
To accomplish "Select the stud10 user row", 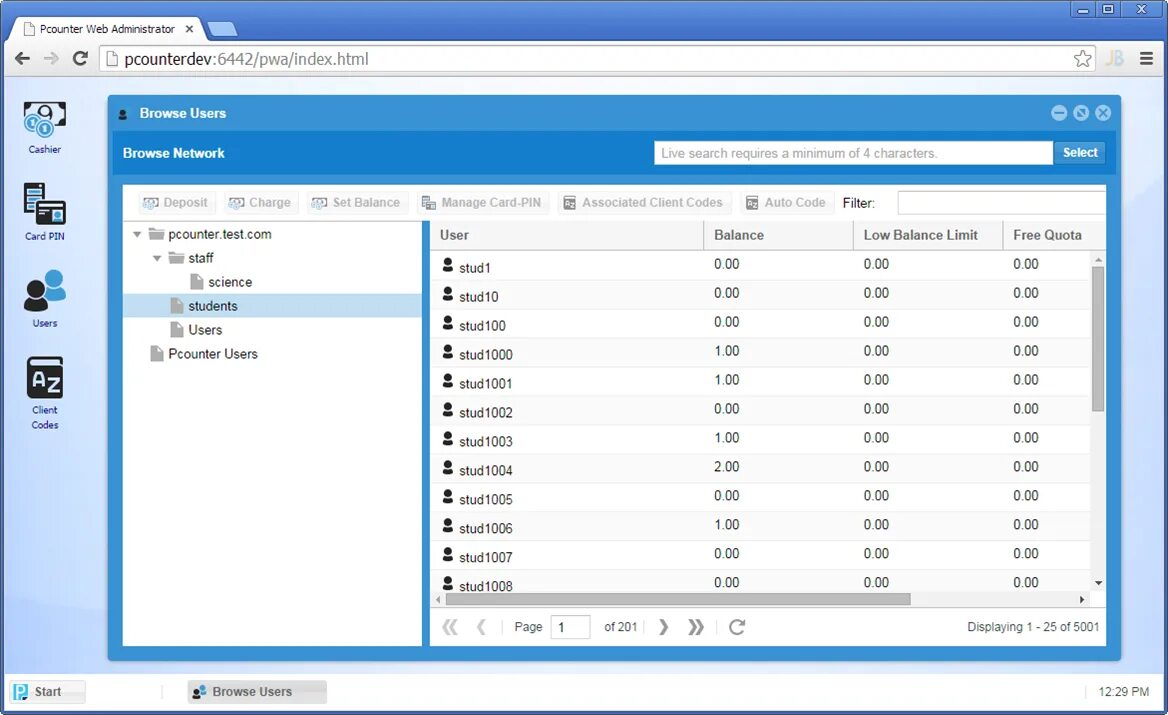I will click(760, 295).
